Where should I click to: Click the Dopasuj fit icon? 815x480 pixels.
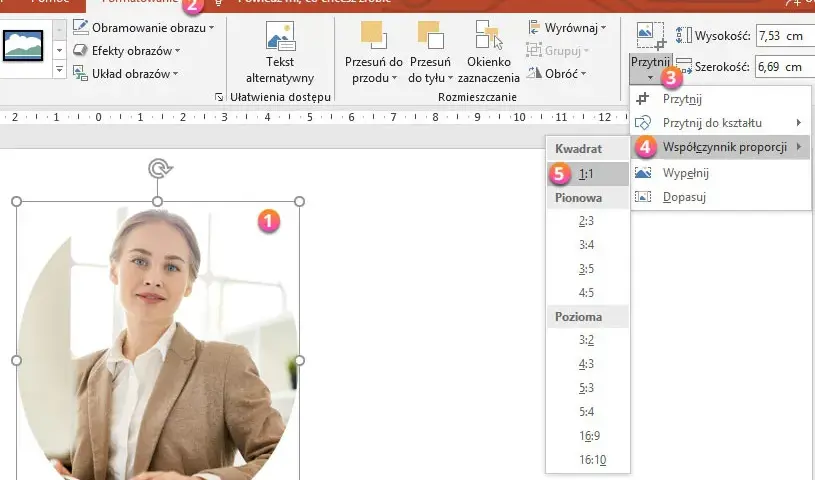pos(643,197)
